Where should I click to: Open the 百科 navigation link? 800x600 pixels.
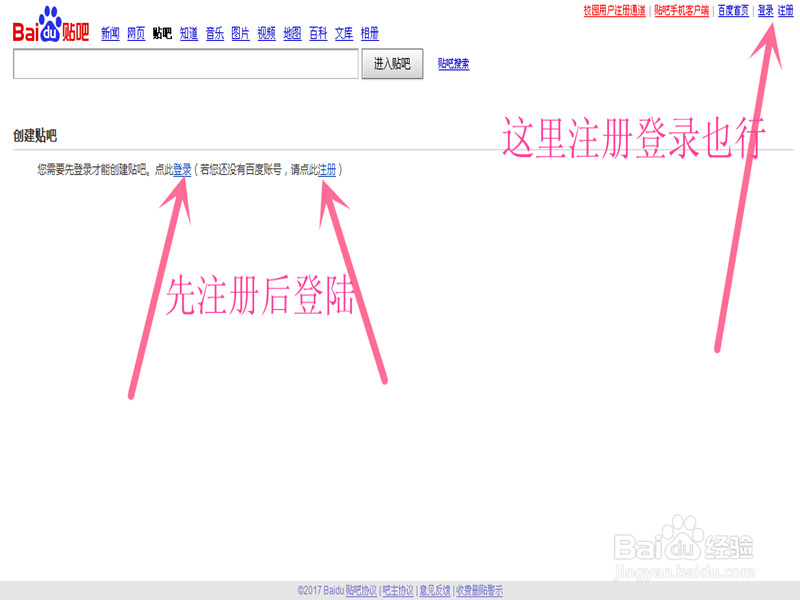click(318, 34)
